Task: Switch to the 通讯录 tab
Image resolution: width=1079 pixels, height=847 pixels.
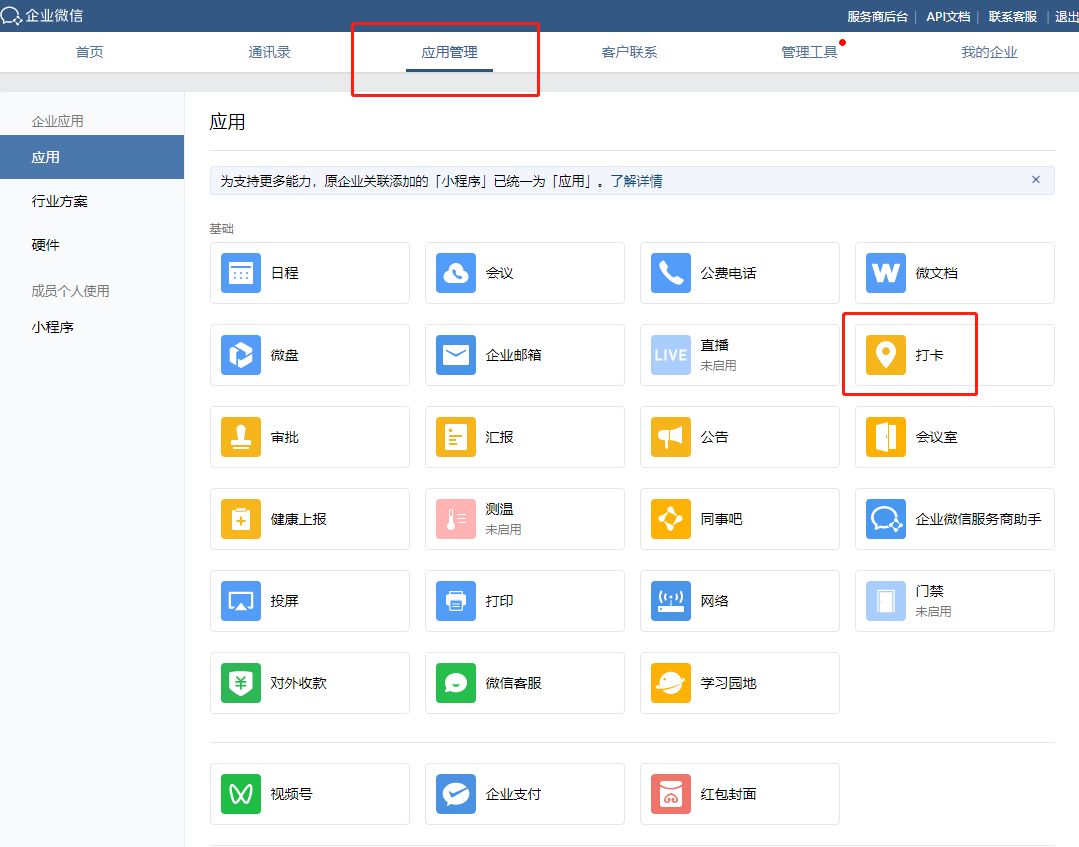Action: [x=270, y=52]
